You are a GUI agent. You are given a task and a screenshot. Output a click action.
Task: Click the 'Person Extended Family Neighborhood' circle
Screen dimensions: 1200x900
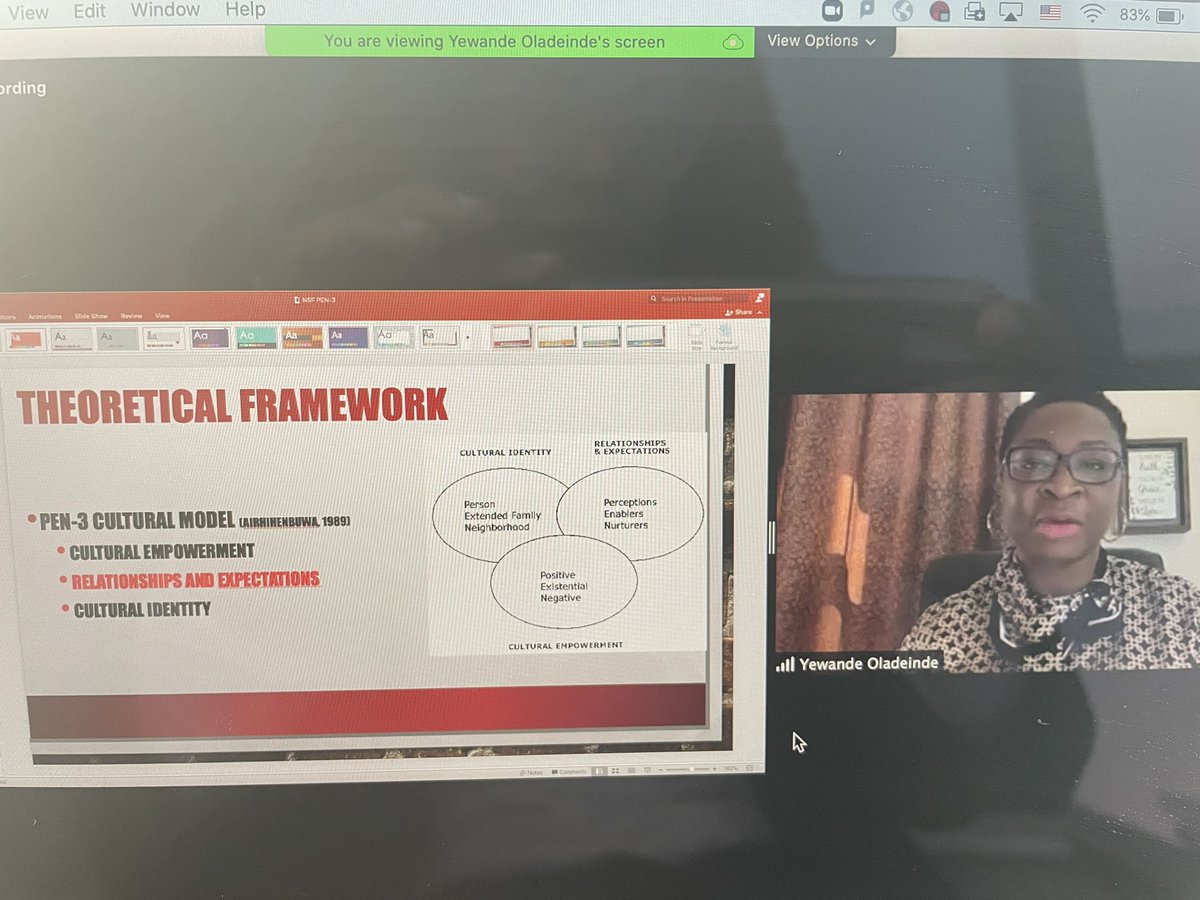click(501, 515)
